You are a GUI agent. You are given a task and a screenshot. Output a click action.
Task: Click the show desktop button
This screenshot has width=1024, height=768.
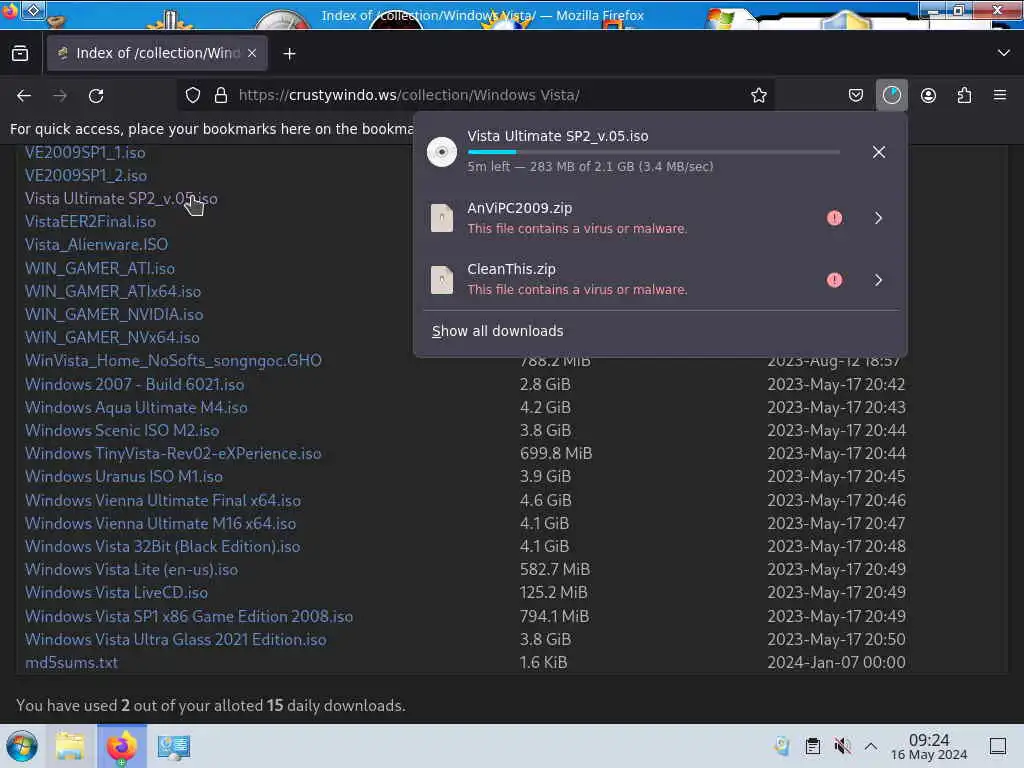[998, 746]
